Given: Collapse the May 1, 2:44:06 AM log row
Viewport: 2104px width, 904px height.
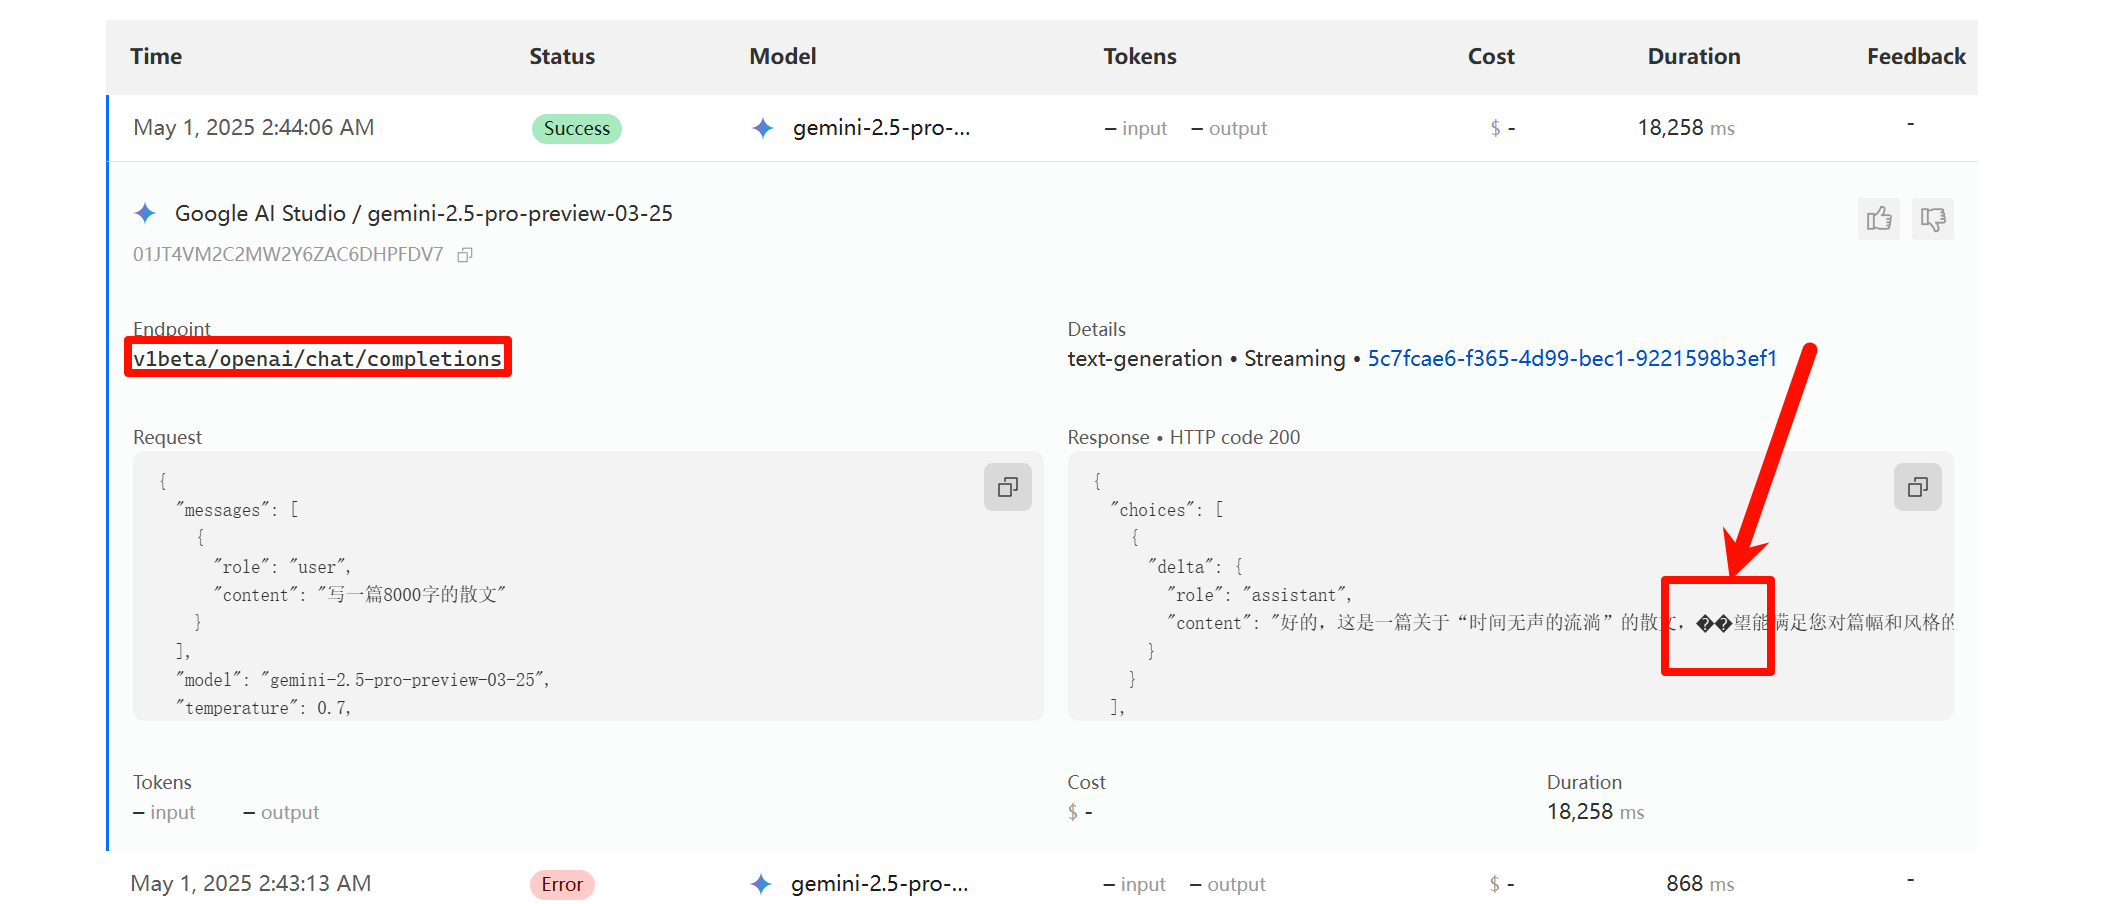Looking at the screenshot, I should point(254,128).
